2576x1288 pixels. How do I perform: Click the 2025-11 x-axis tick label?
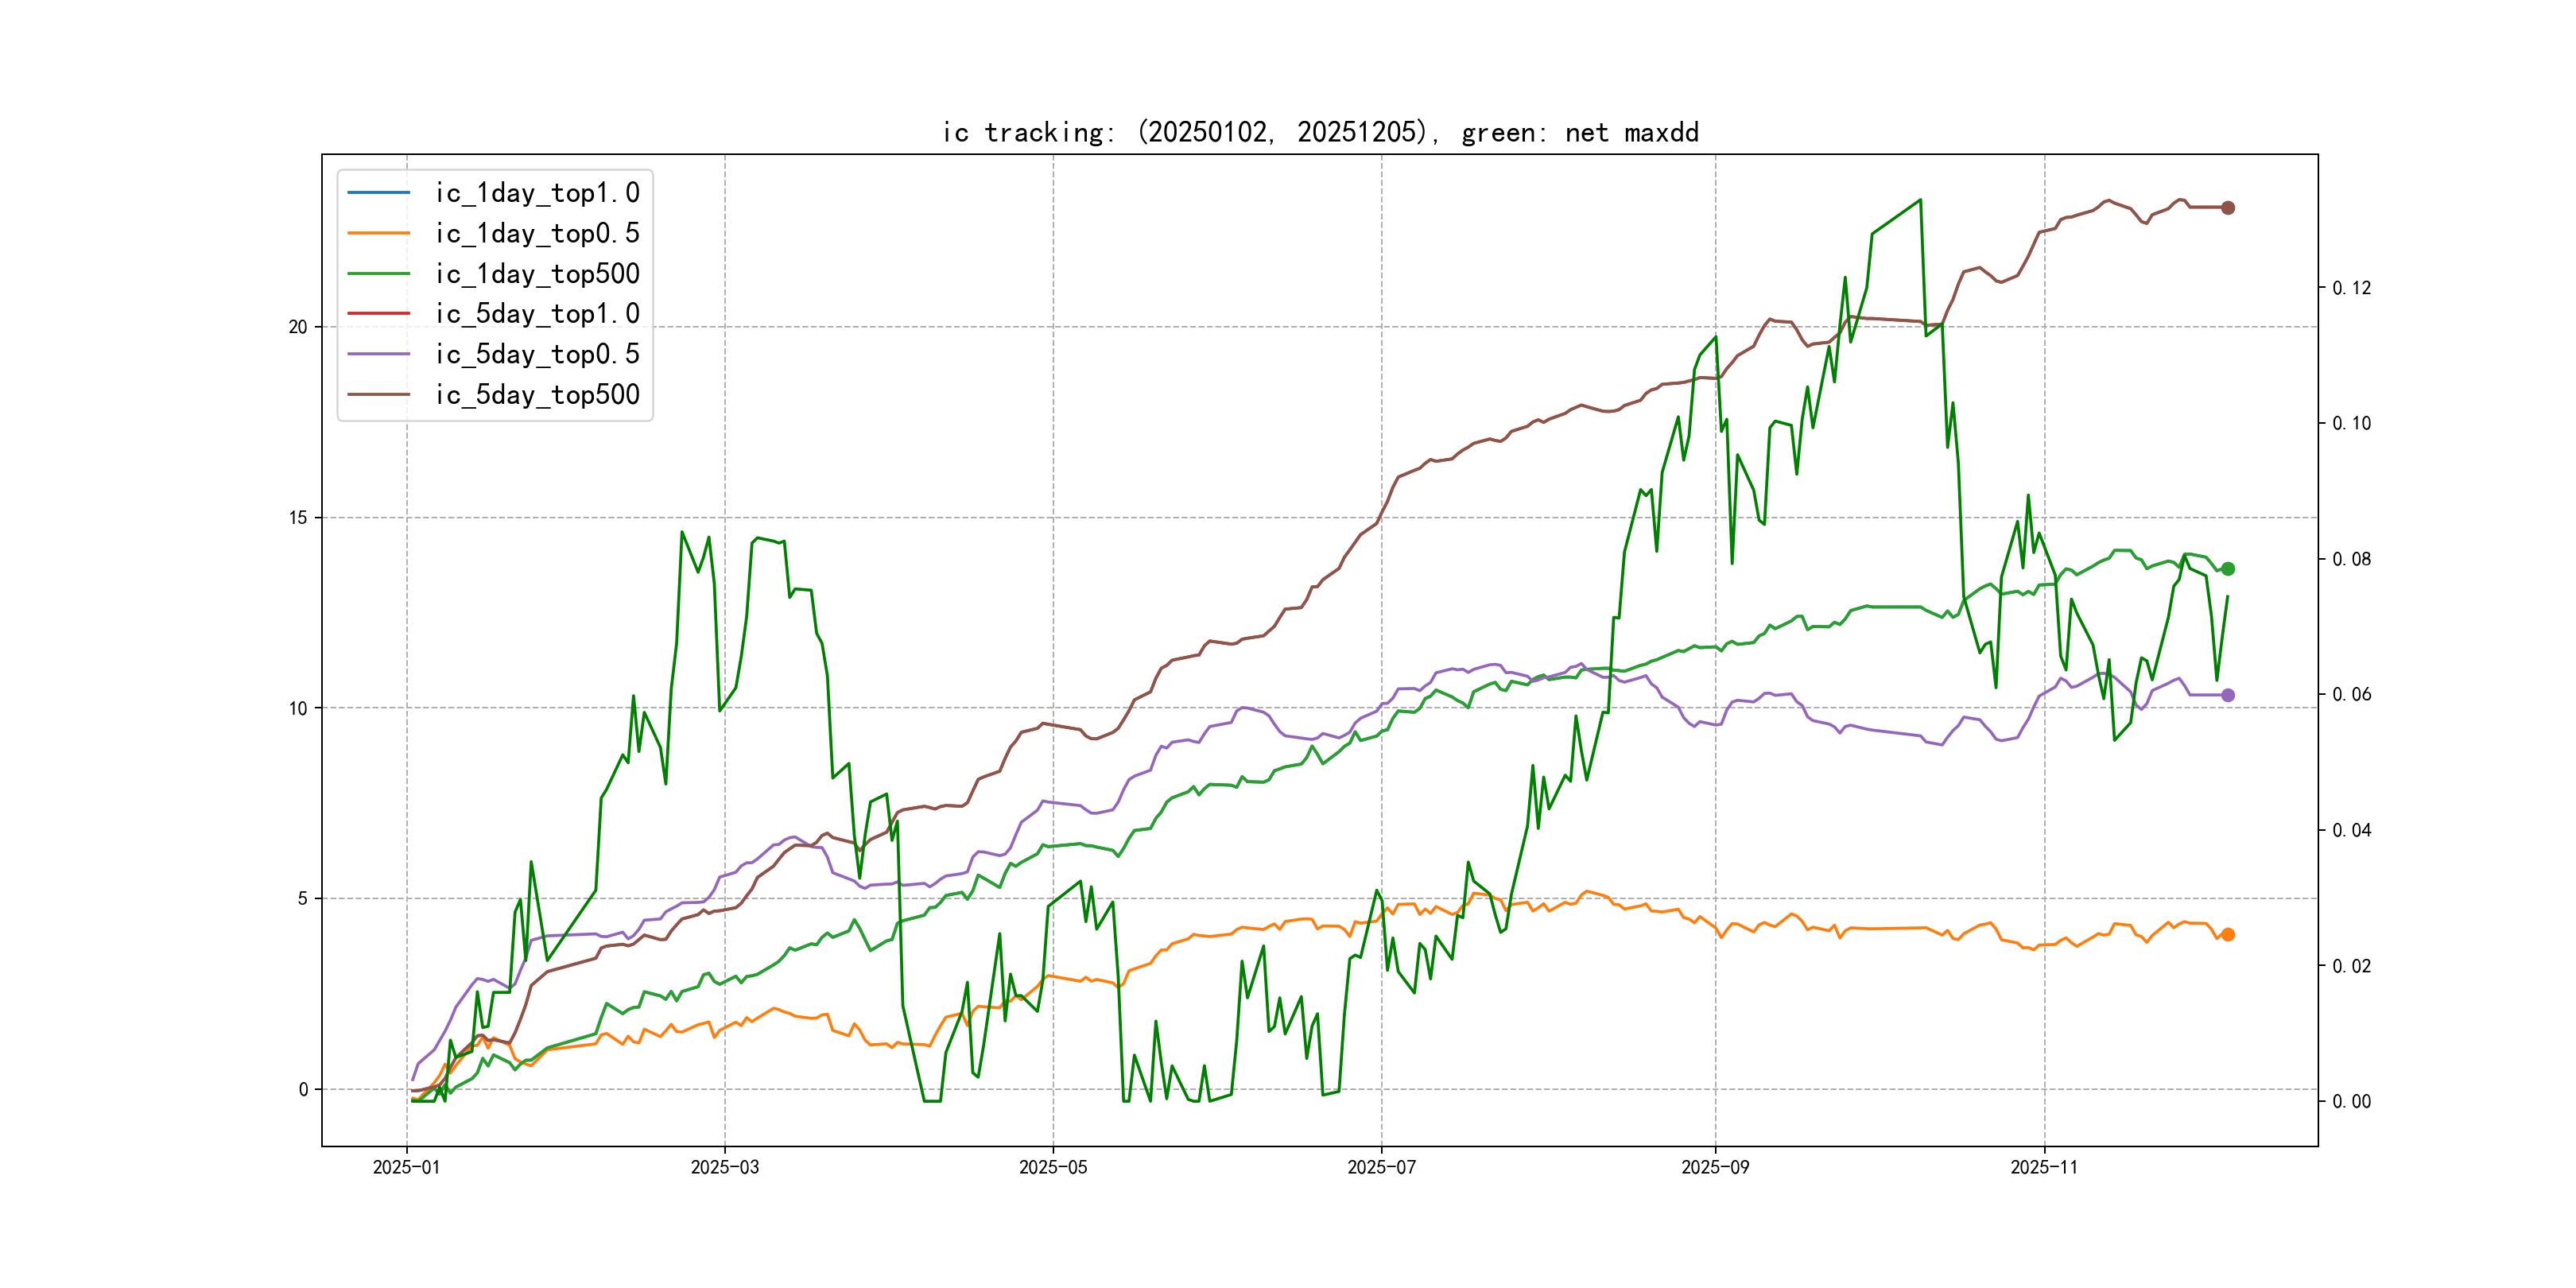[x=2043, y=1167]
